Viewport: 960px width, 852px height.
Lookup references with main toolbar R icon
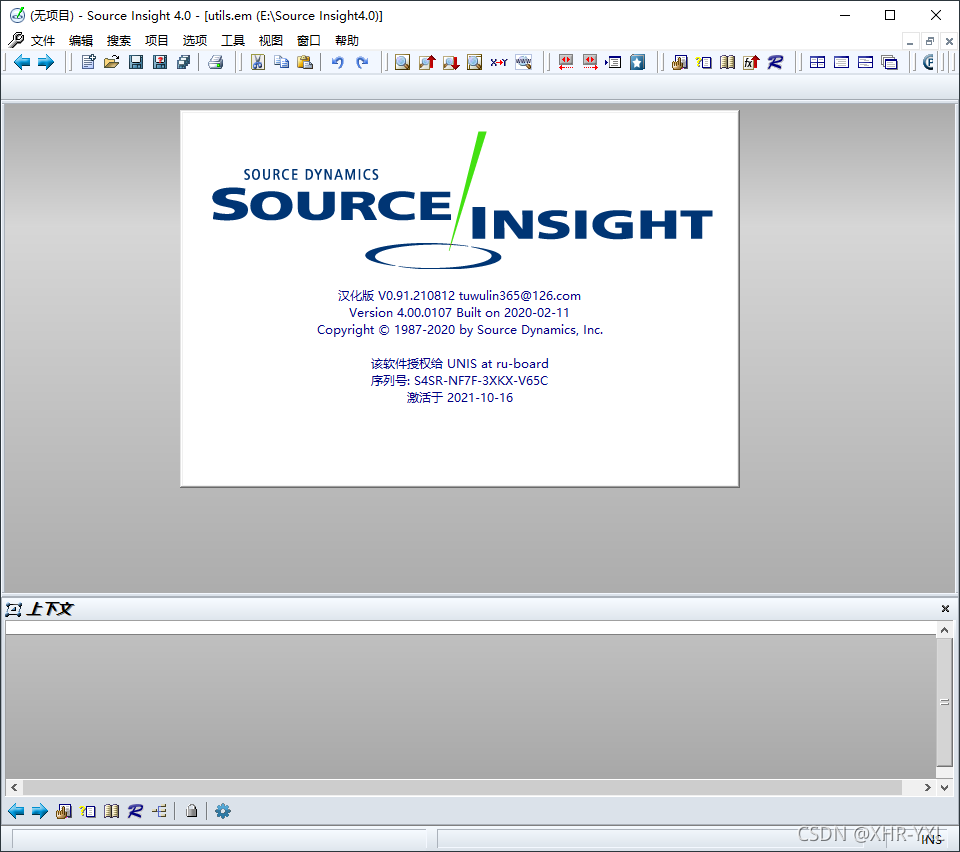pyautogui.click(x=775, y=62)
